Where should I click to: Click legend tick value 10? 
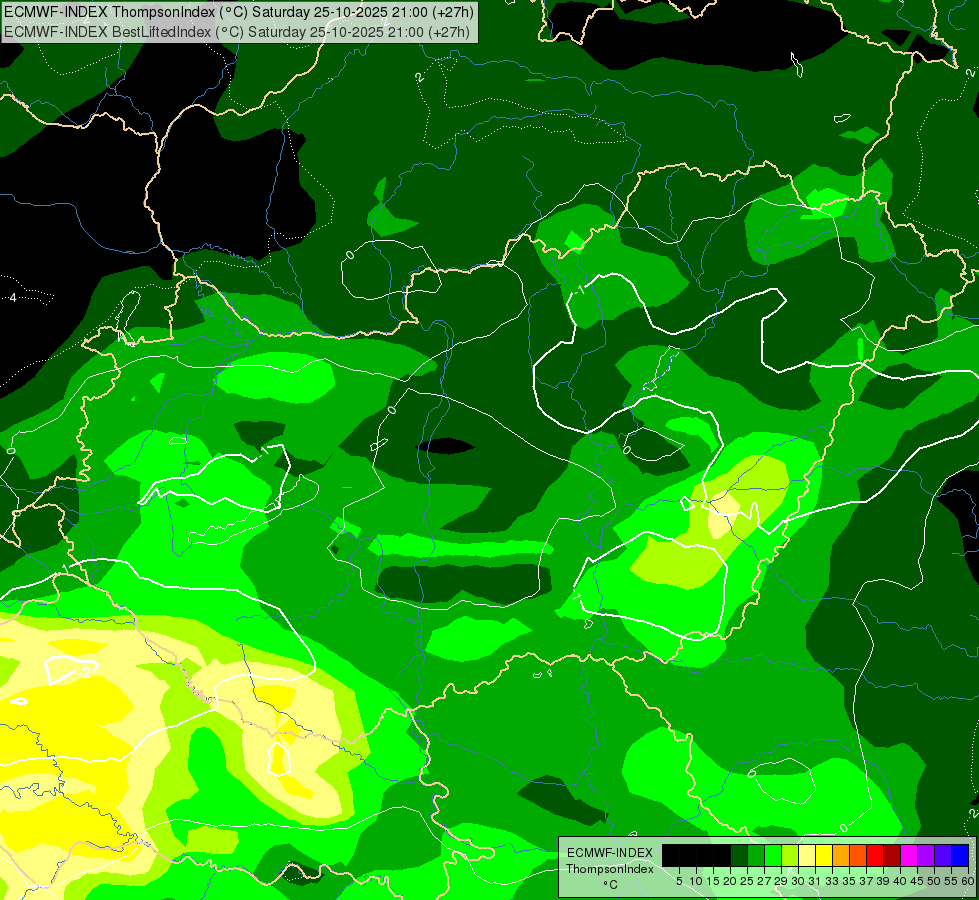696,881
